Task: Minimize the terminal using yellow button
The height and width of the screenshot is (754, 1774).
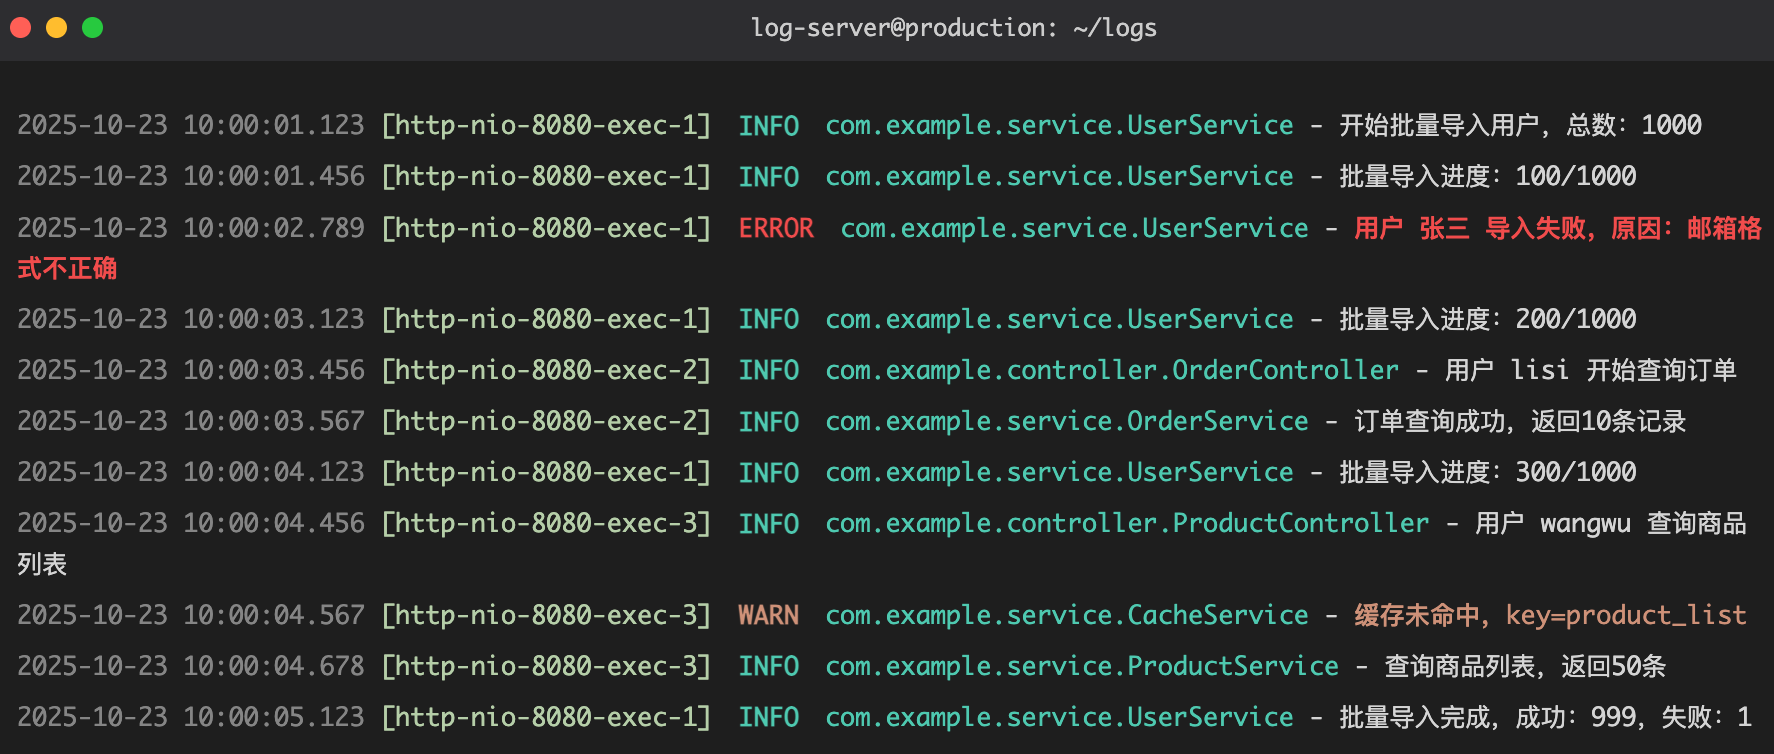Action: click(56, 28)
